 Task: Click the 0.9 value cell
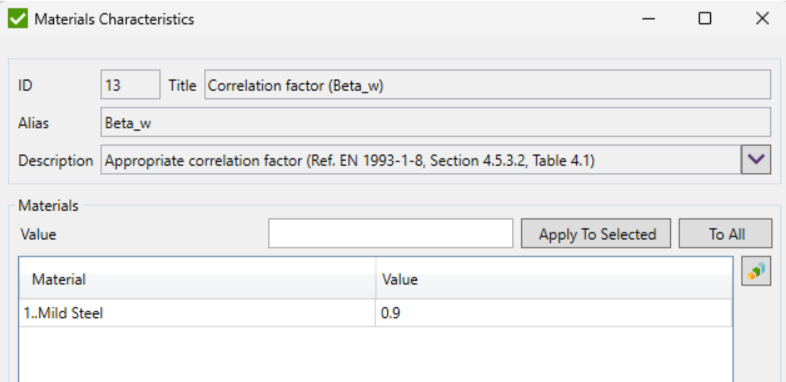coord(554,313)
